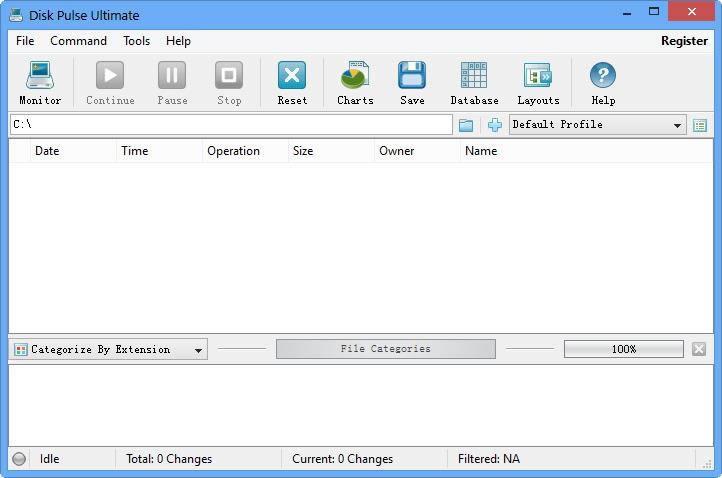This screenshot has width=722, height=478.
Task: Click the C:\ directory path field
Action: [x=231, y=125]
